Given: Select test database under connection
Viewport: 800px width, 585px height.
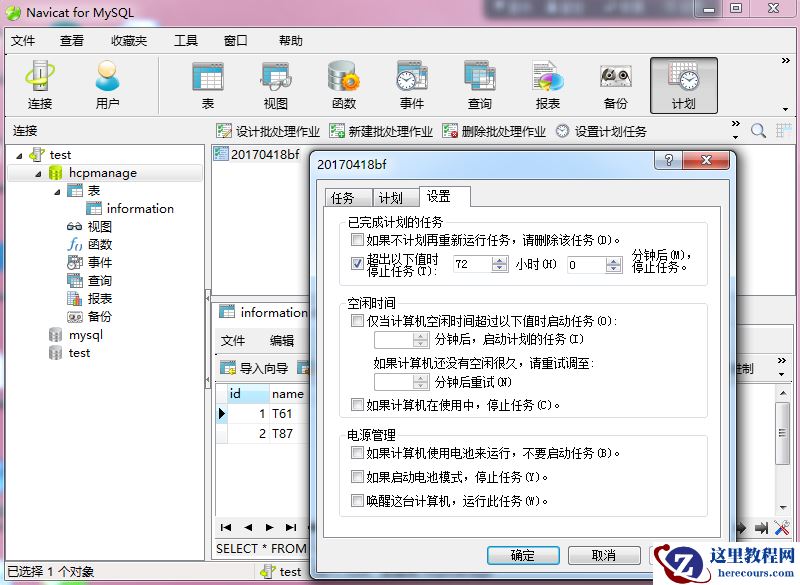Looking at the screenshot, I should 70,353.
